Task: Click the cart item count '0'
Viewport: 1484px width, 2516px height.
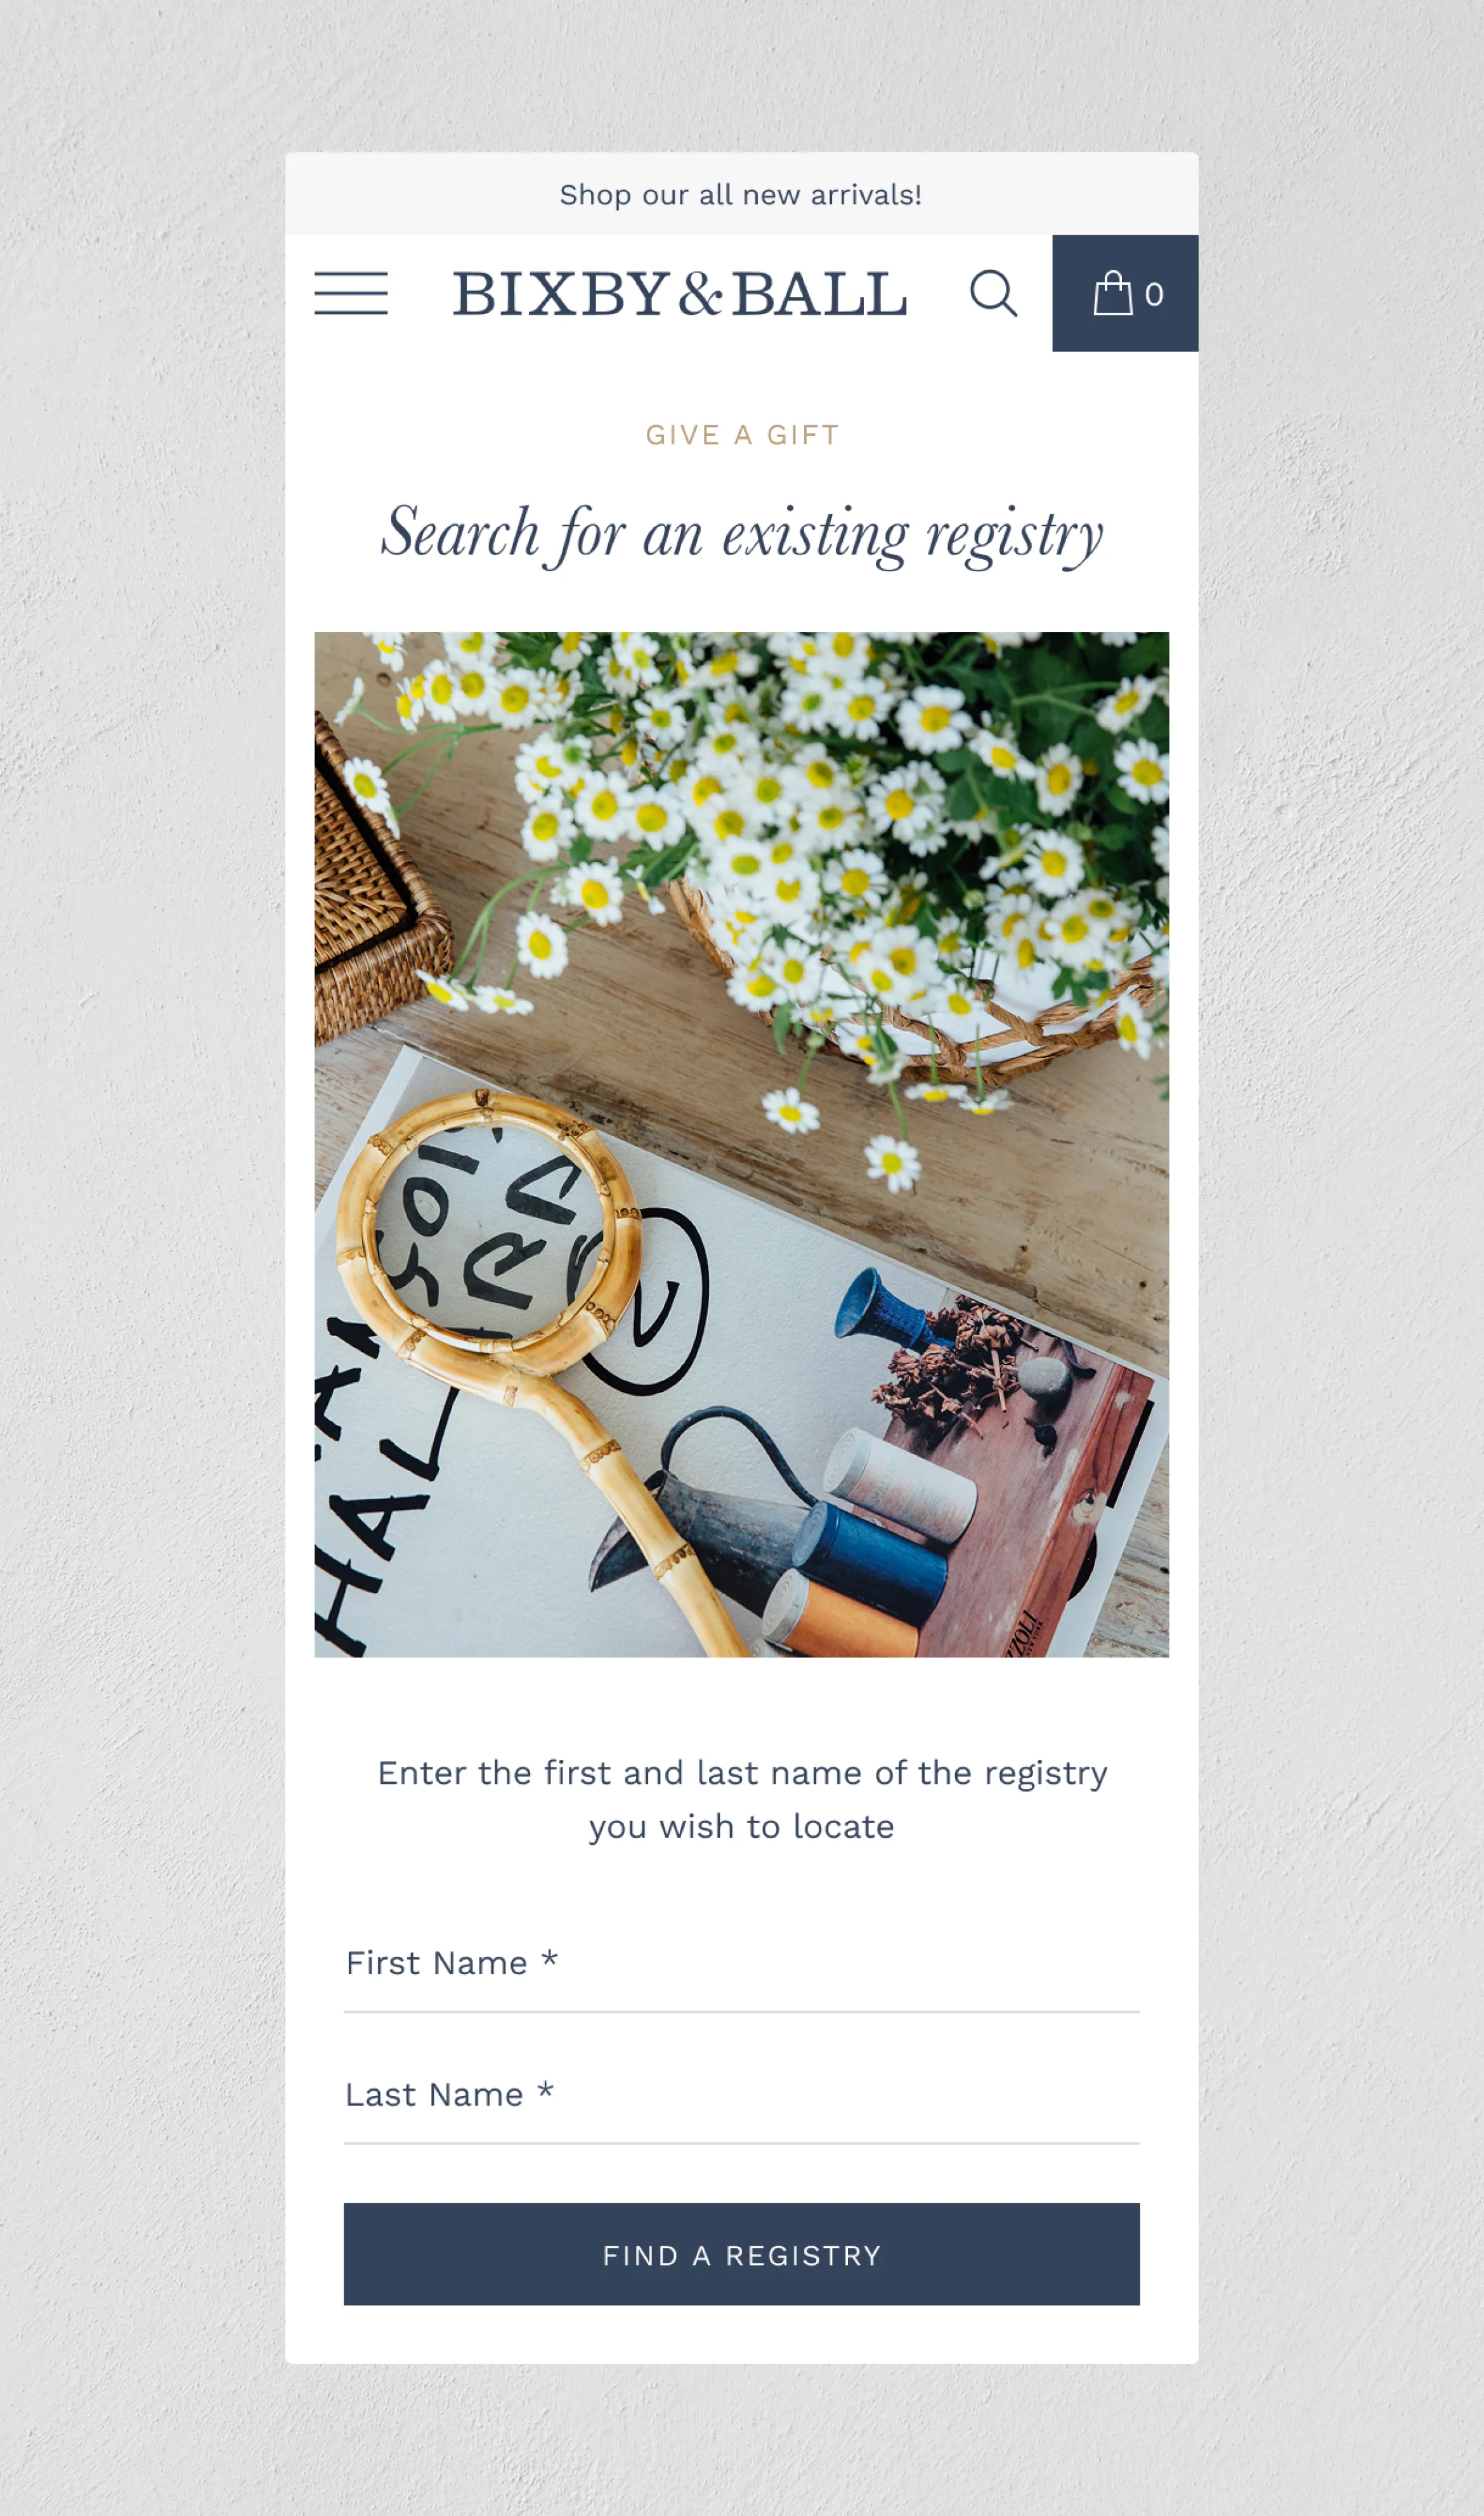Action: point(1154,295)
